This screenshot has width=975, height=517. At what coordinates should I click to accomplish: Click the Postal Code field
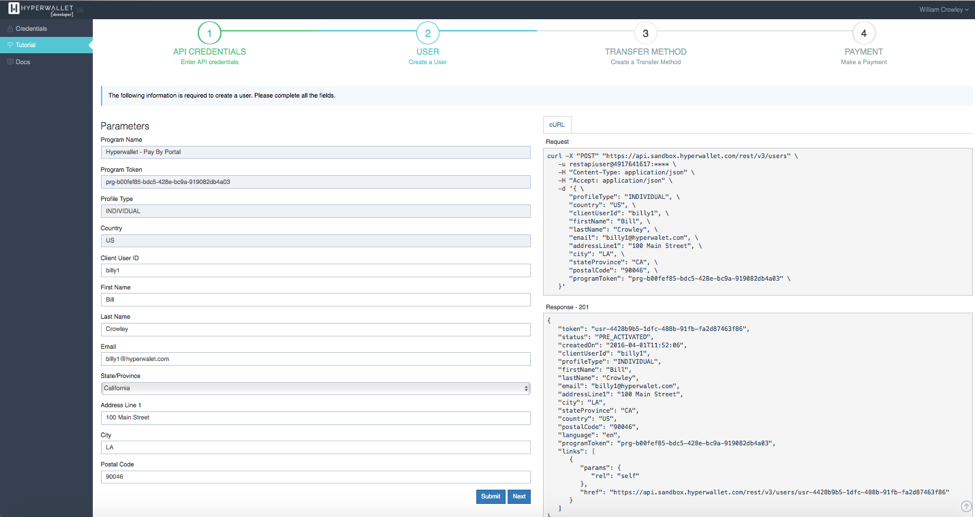point(316,477)
